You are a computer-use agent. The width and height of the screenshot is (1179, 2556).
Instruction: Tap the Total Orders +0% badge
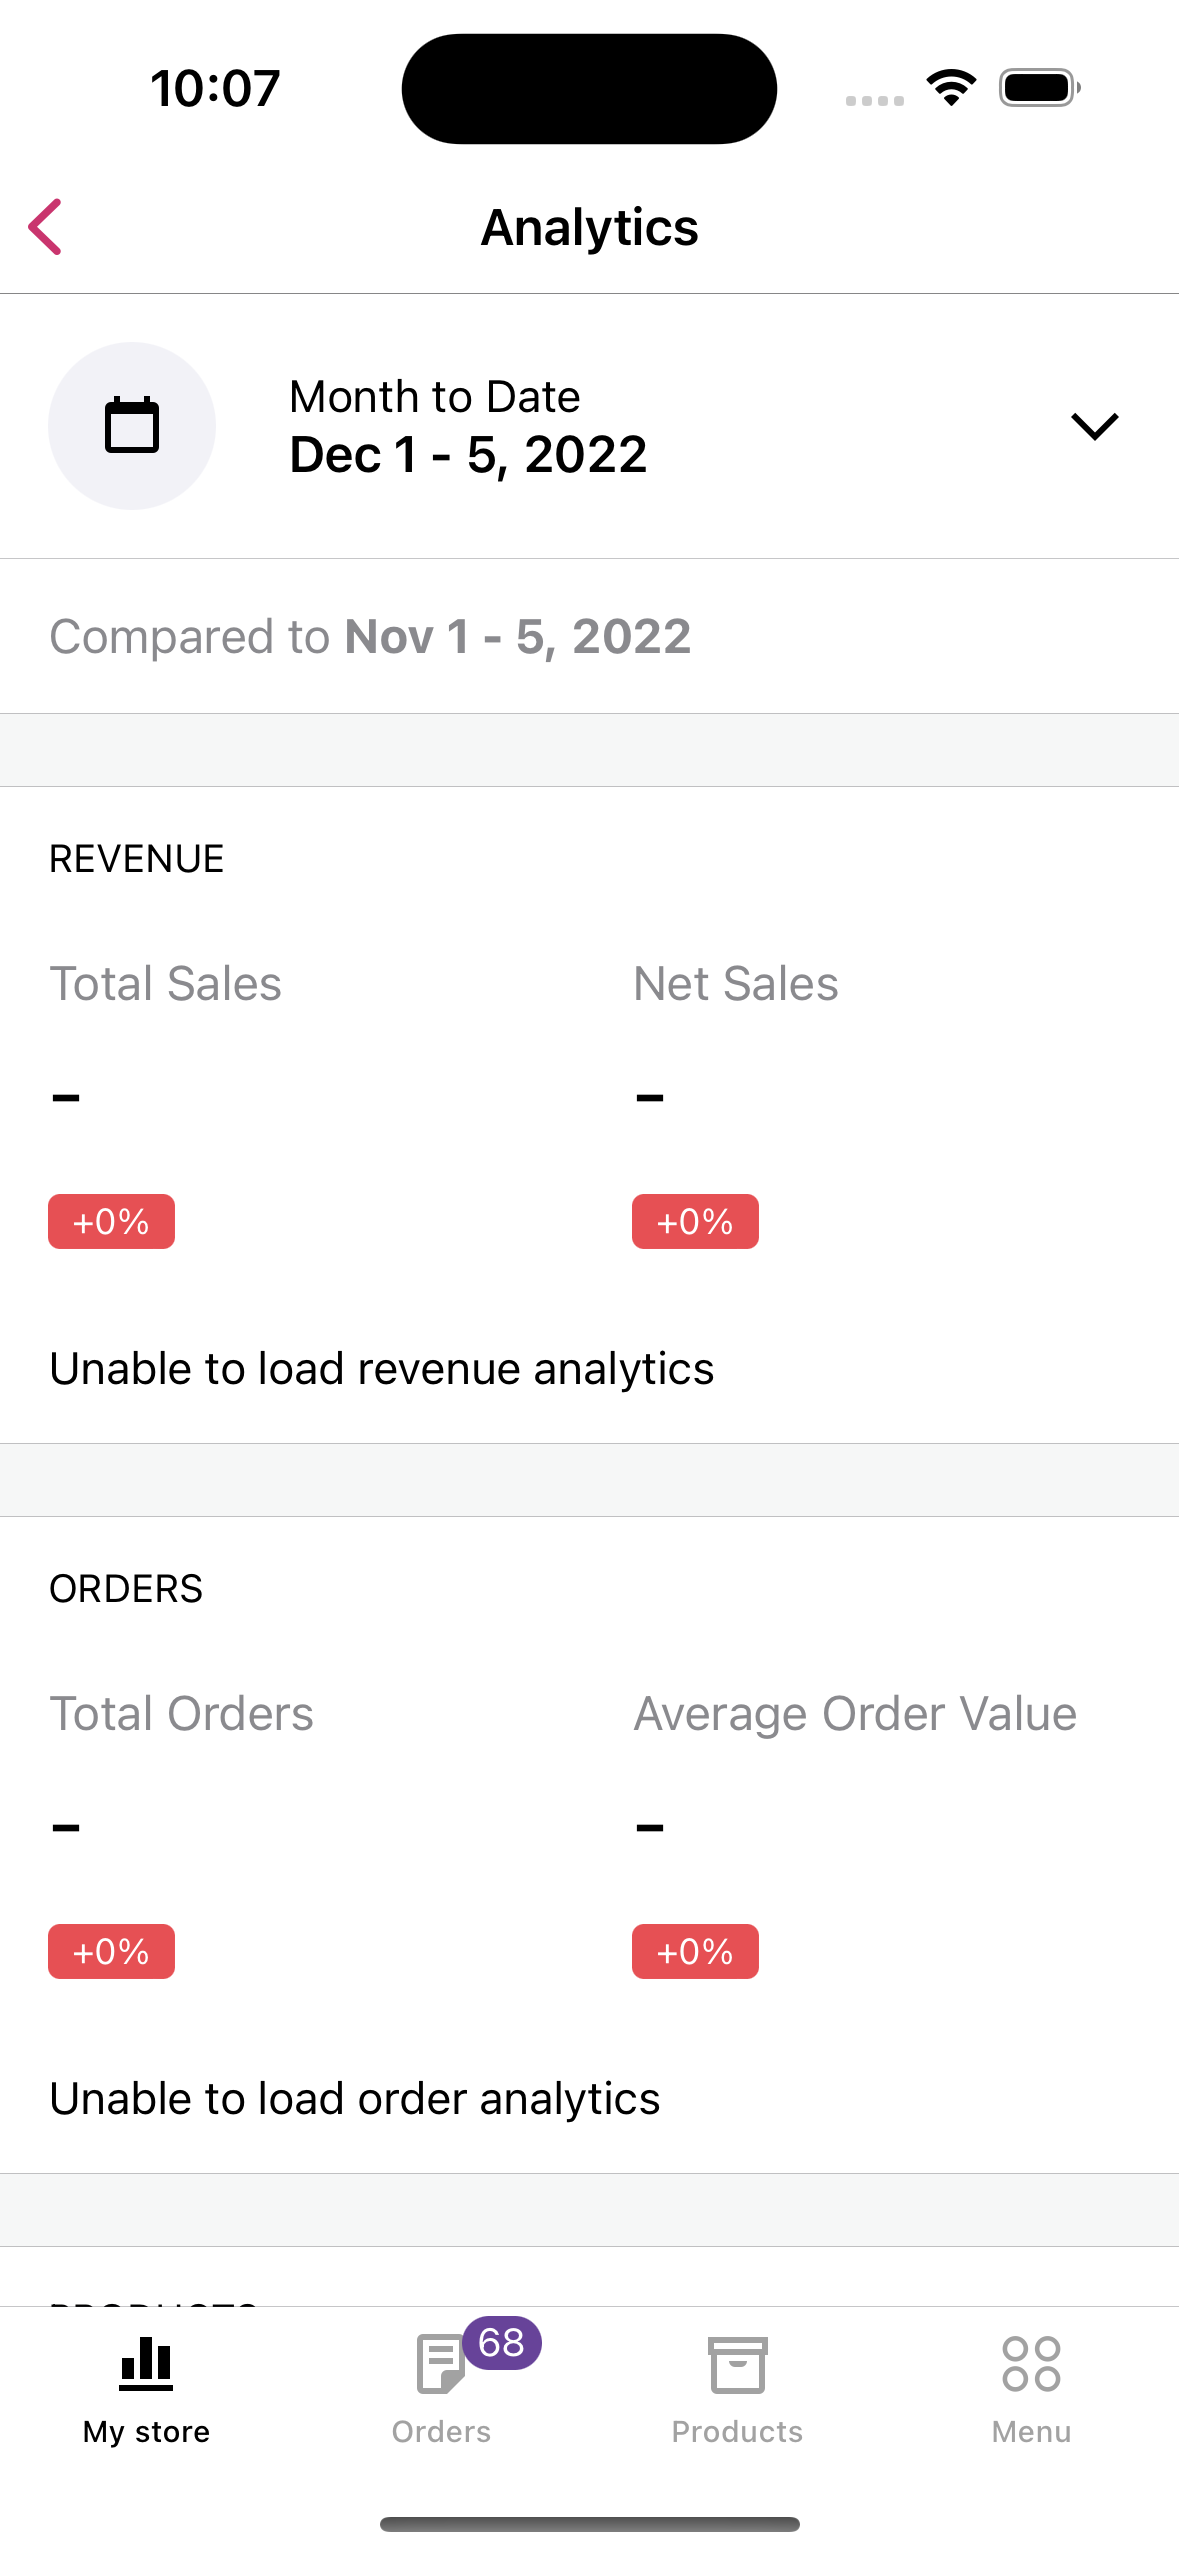(111, 1951)
